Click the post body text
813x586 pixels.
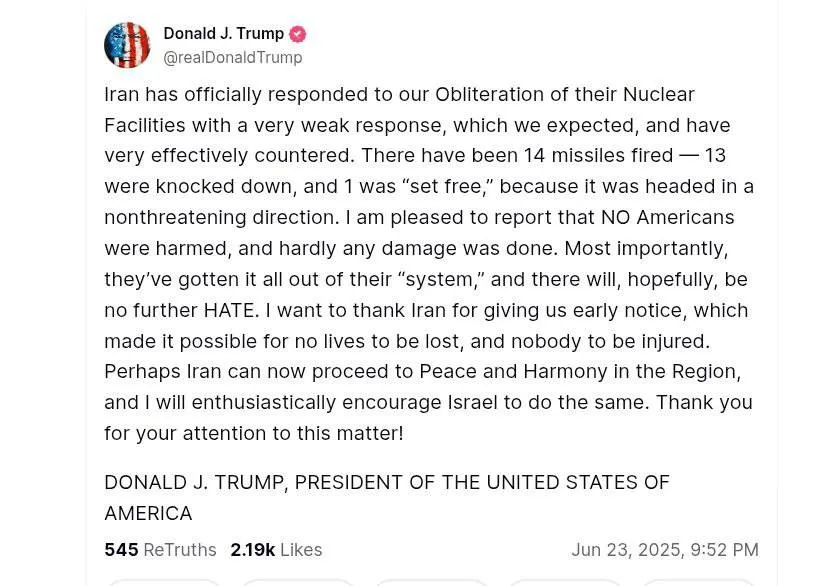point(429,263)
